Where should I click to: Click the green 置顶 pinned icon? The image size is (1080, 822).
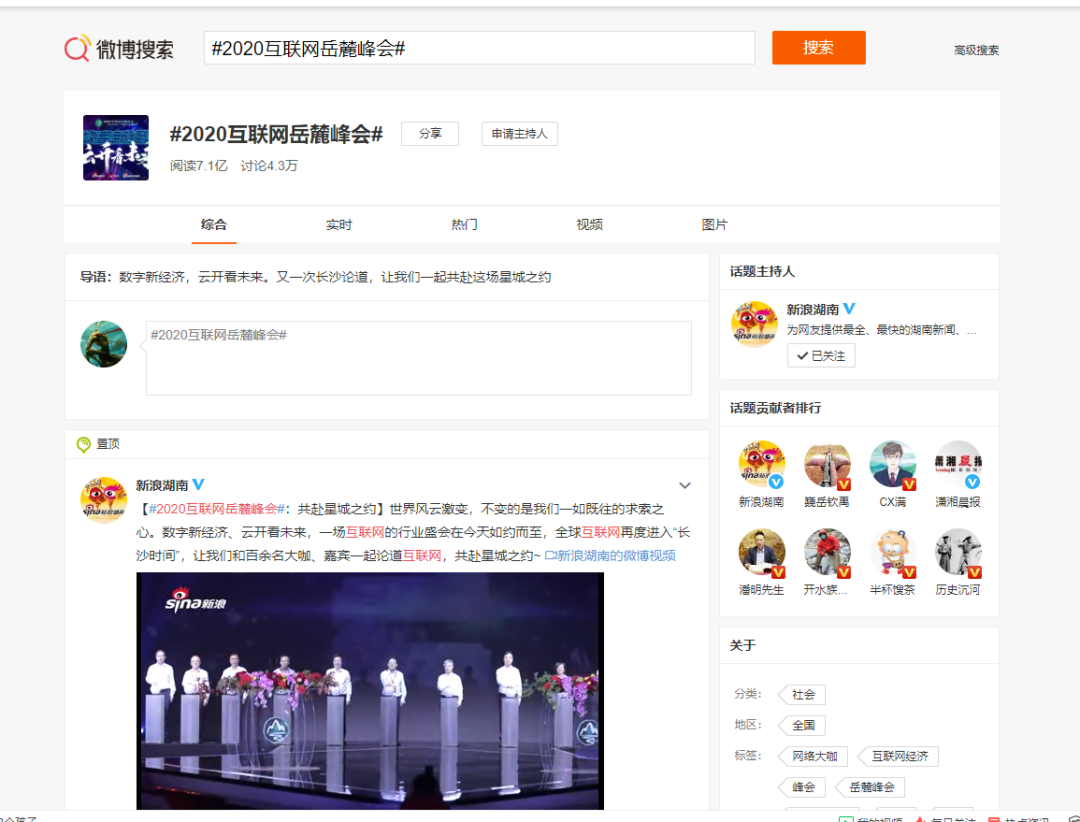click(83, 444)
